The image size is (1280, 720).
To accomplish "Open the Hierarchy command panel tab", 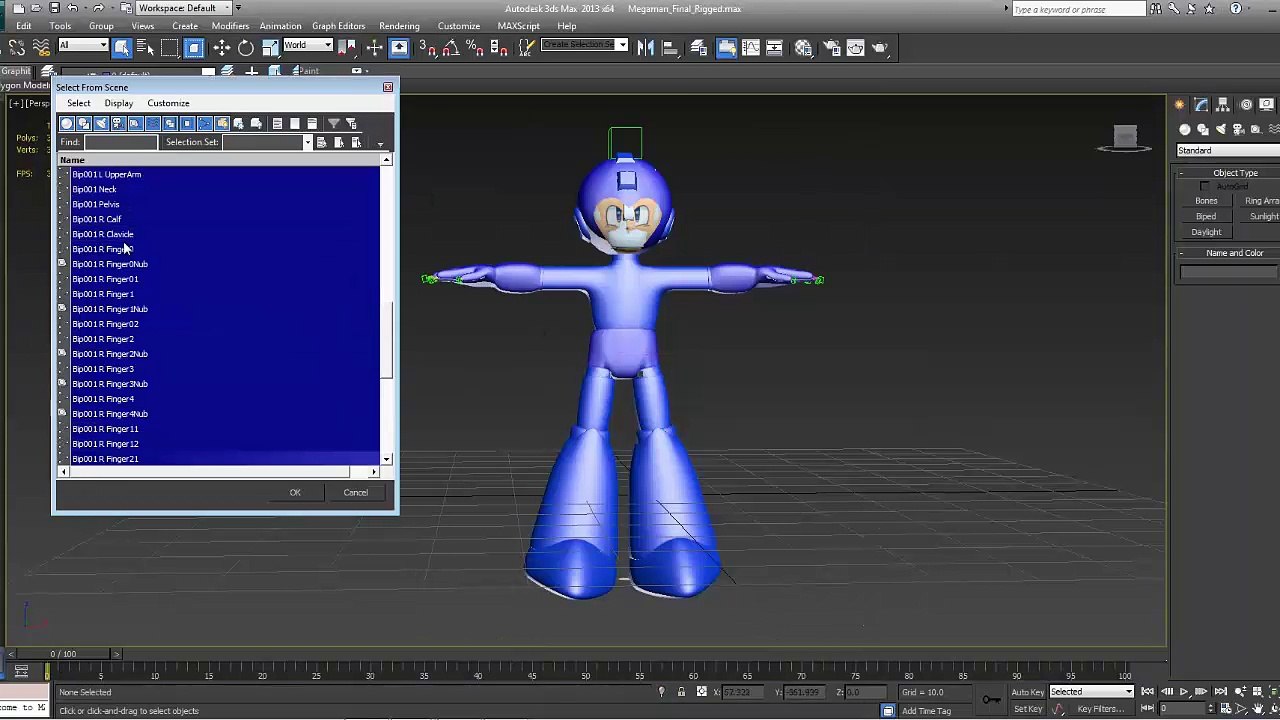I will [1224, 104].
